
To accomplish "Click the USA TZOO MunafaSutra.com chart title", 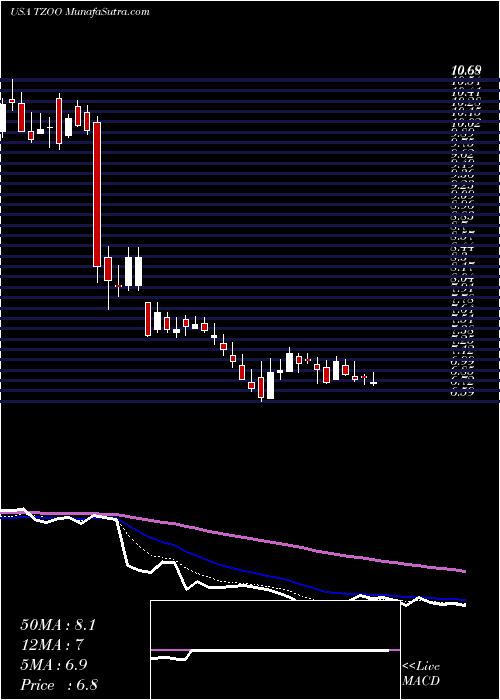I will [x=79, y=12].
